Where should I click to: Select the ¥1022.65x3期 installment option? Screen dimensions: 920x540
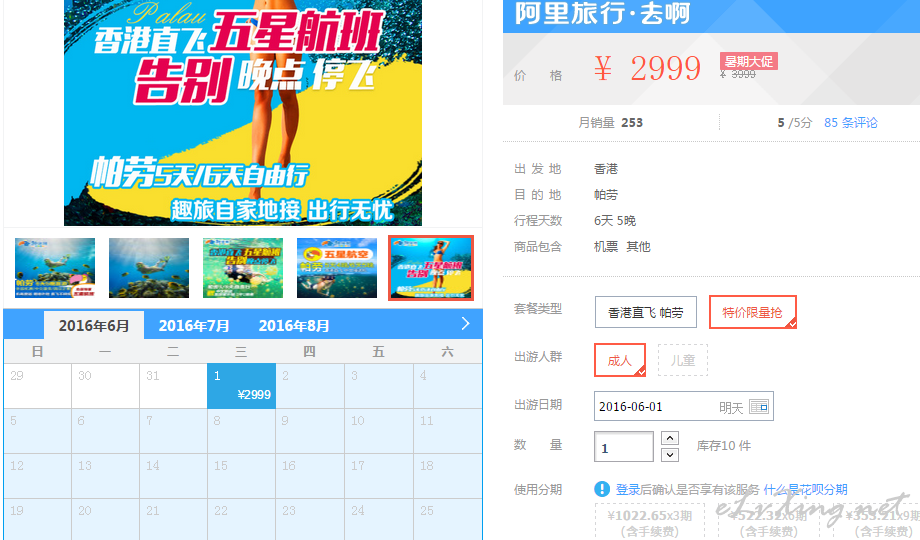pyautogui.click(x=650, y=522)
